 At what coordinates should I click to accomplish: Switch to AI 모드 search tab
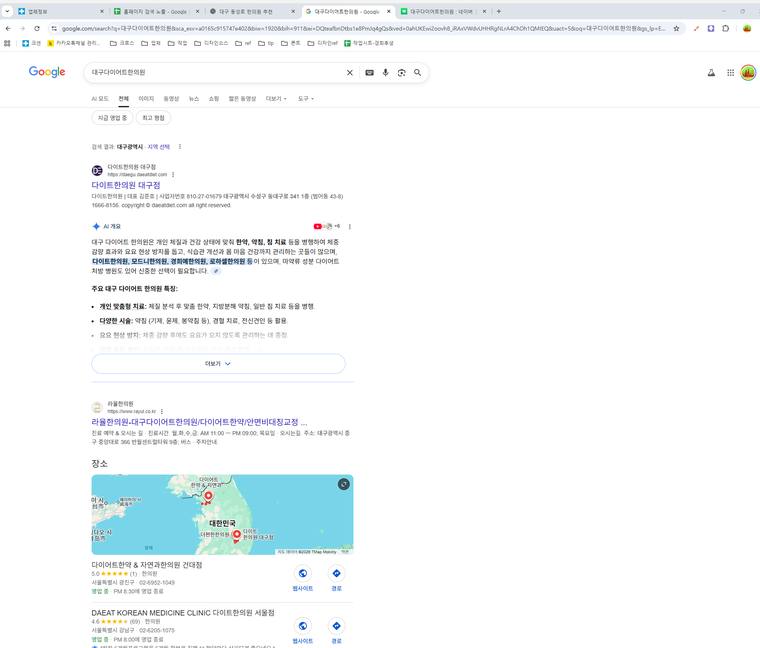click(x=100, y=98)
